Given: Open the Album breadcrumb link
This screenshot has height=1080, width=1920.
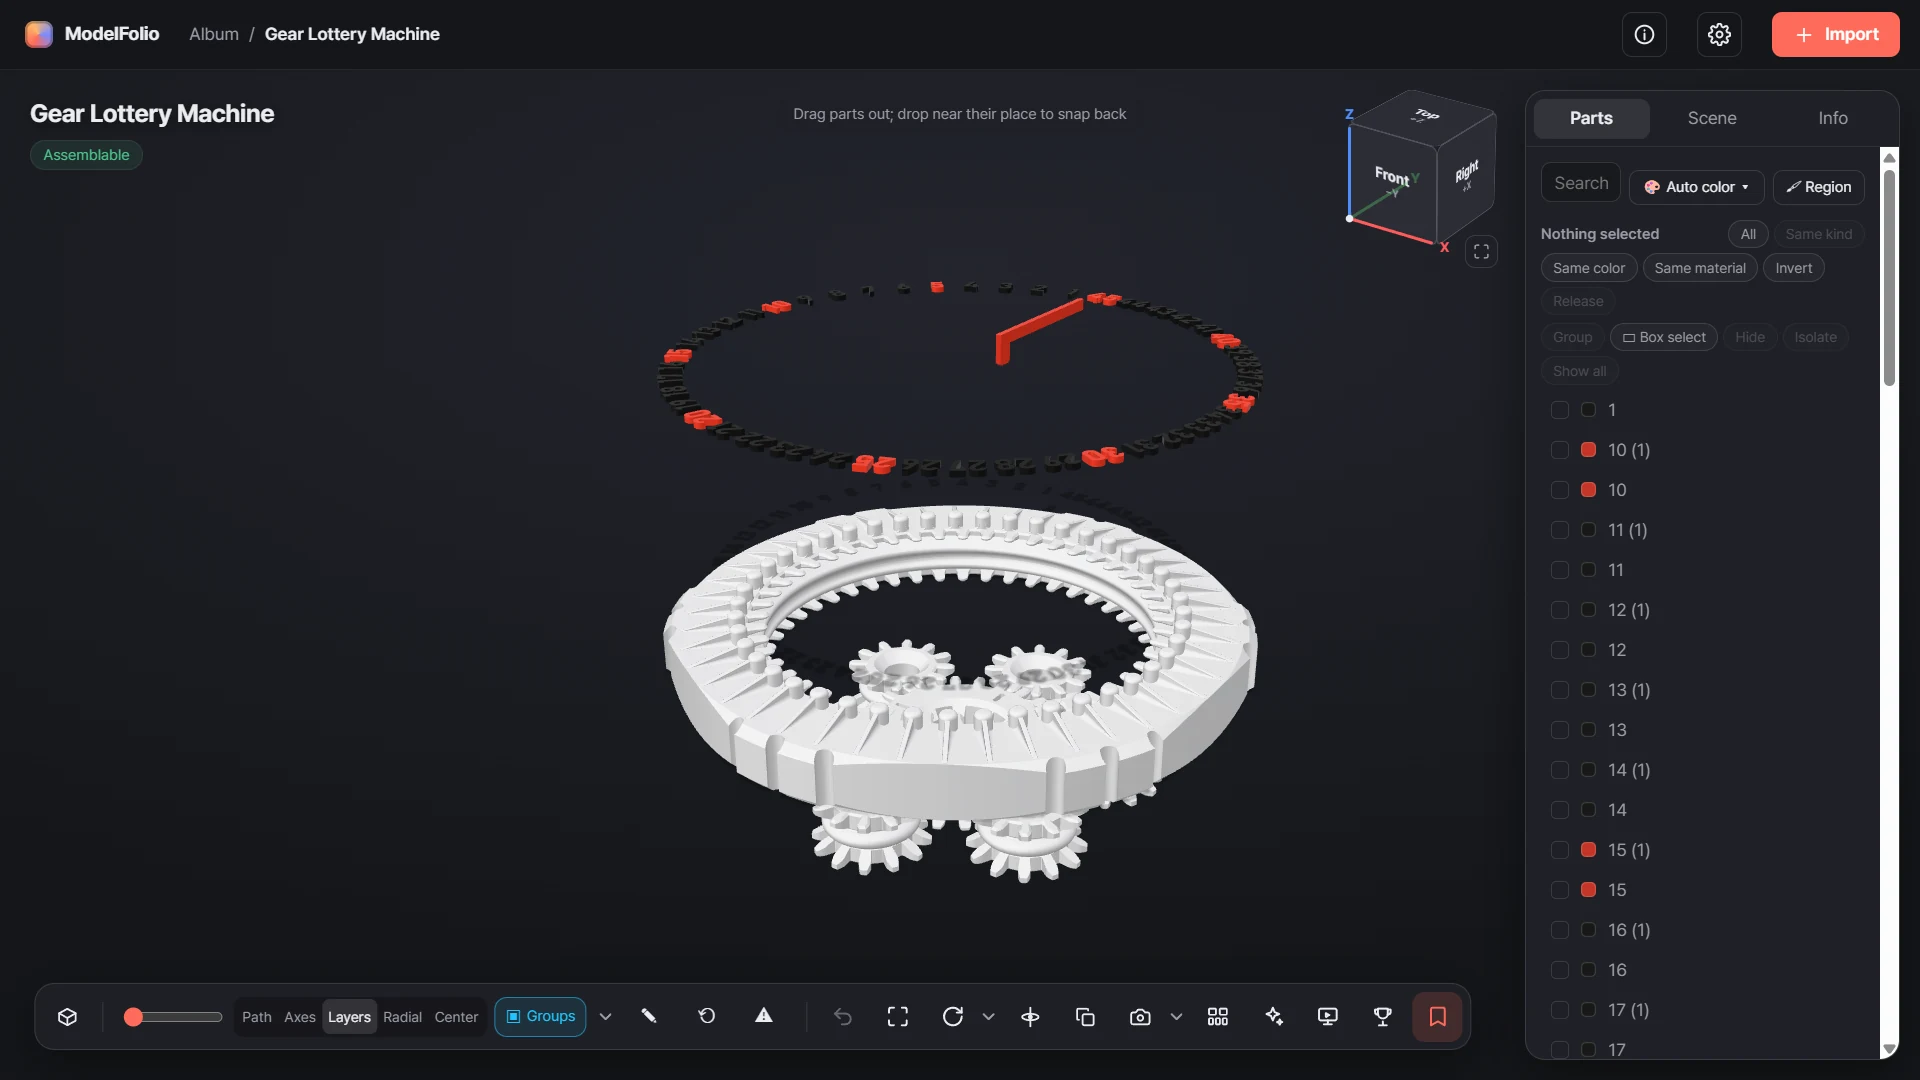Looking at the screenshot, I should coord(214,34).
